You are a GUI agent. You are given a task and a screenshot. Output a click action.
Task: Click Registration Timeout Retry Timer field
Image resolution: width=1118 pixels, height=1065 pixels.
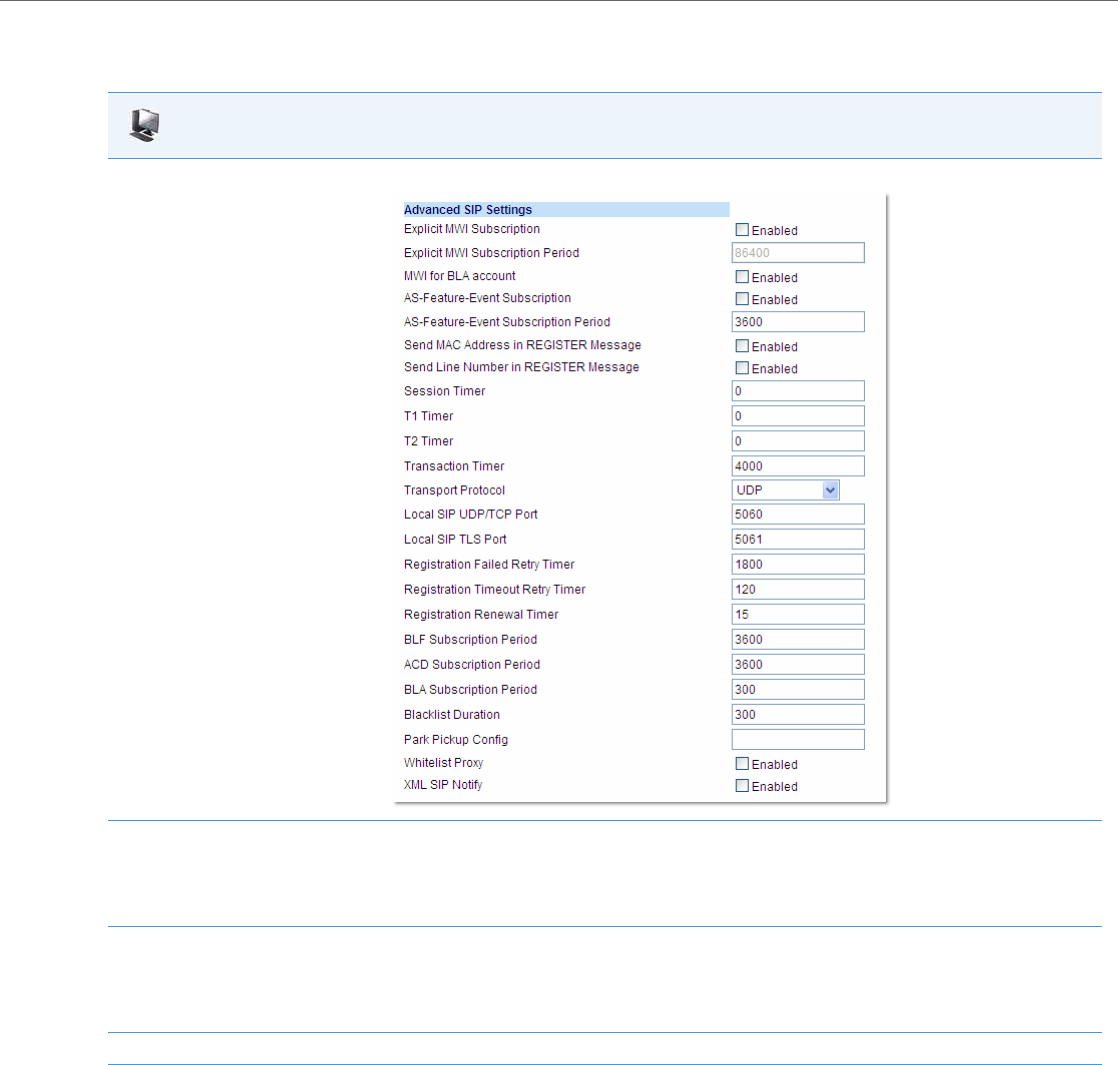(798, 589)
